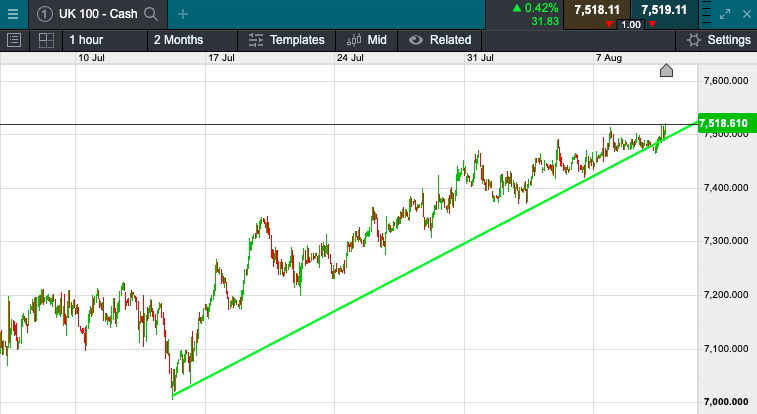Add a new chart tab with plus

click(x=182, y=14)
